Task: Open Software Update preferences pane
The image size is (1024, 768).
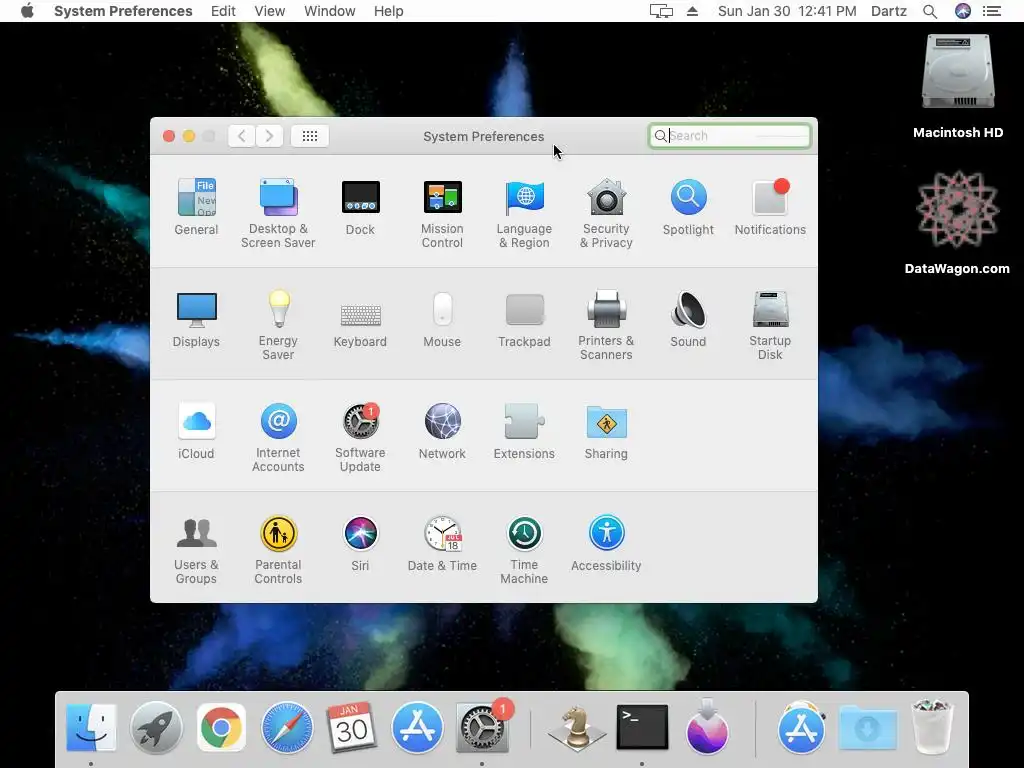Action: pyautogui.click(x=360, y=437)
